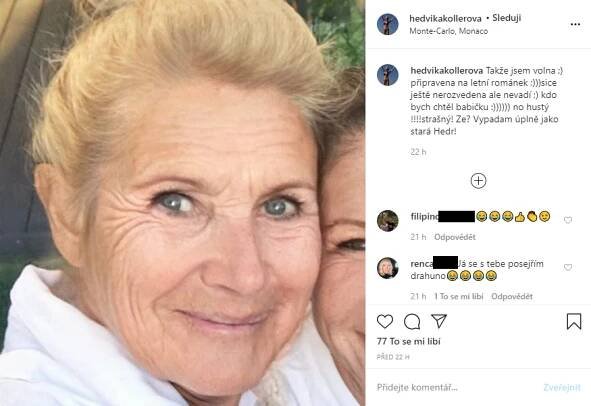Follow the account via the Sleduji link
Image resolution: width=591 pixels, height=406 pixels.
pos(507,18)
